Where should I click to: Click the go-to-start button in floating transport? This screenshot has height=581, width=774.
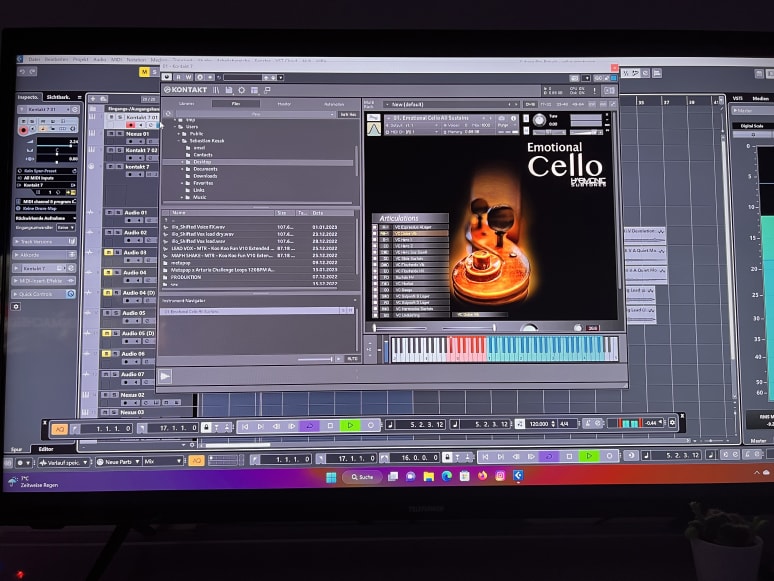tap(245, 426)
